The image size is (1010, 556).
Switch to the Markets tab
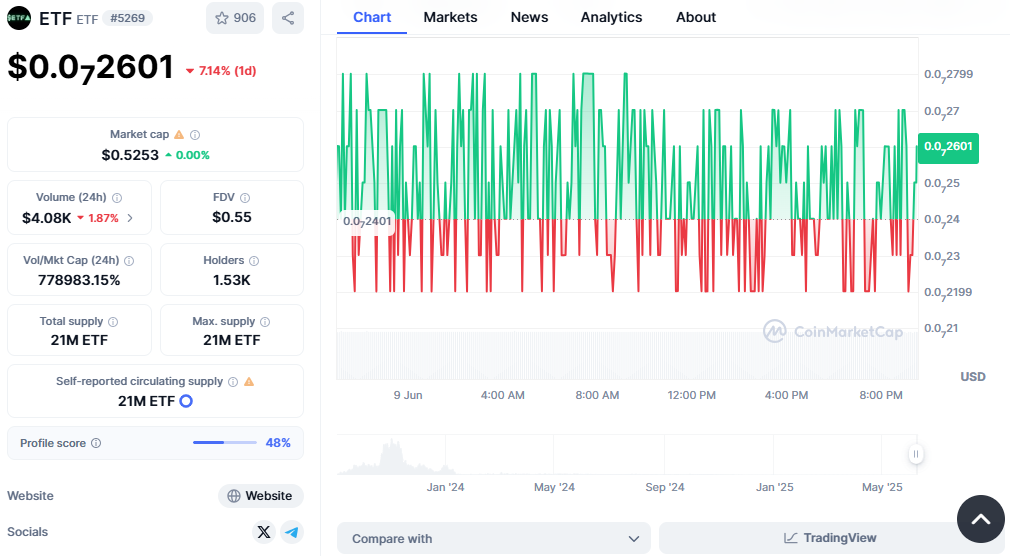click(x=450, y=17)
